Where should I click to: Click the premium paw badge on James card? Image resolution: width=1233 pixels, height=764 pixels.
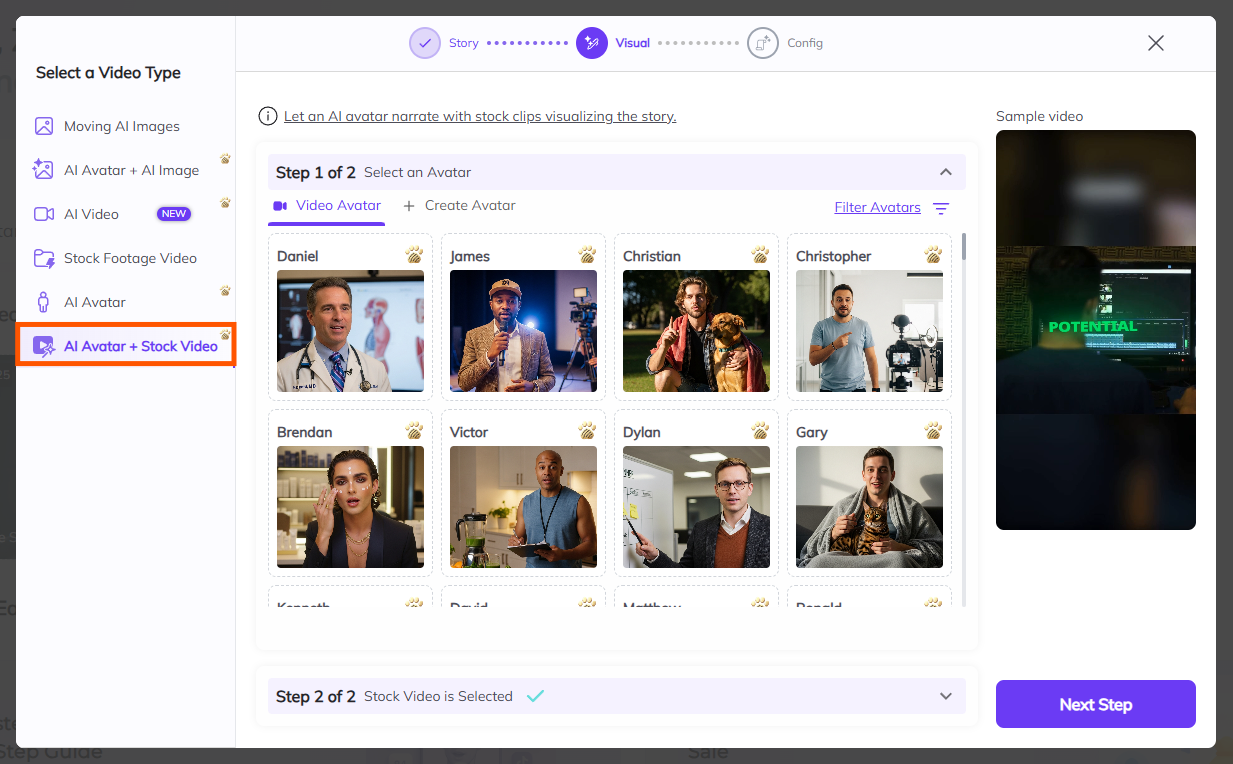587,255
